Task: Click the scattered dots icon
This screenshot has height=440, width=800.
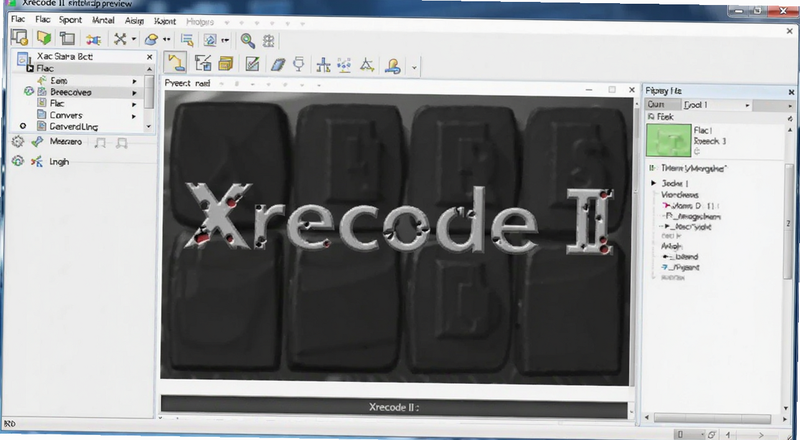Action: pos(344,65)
